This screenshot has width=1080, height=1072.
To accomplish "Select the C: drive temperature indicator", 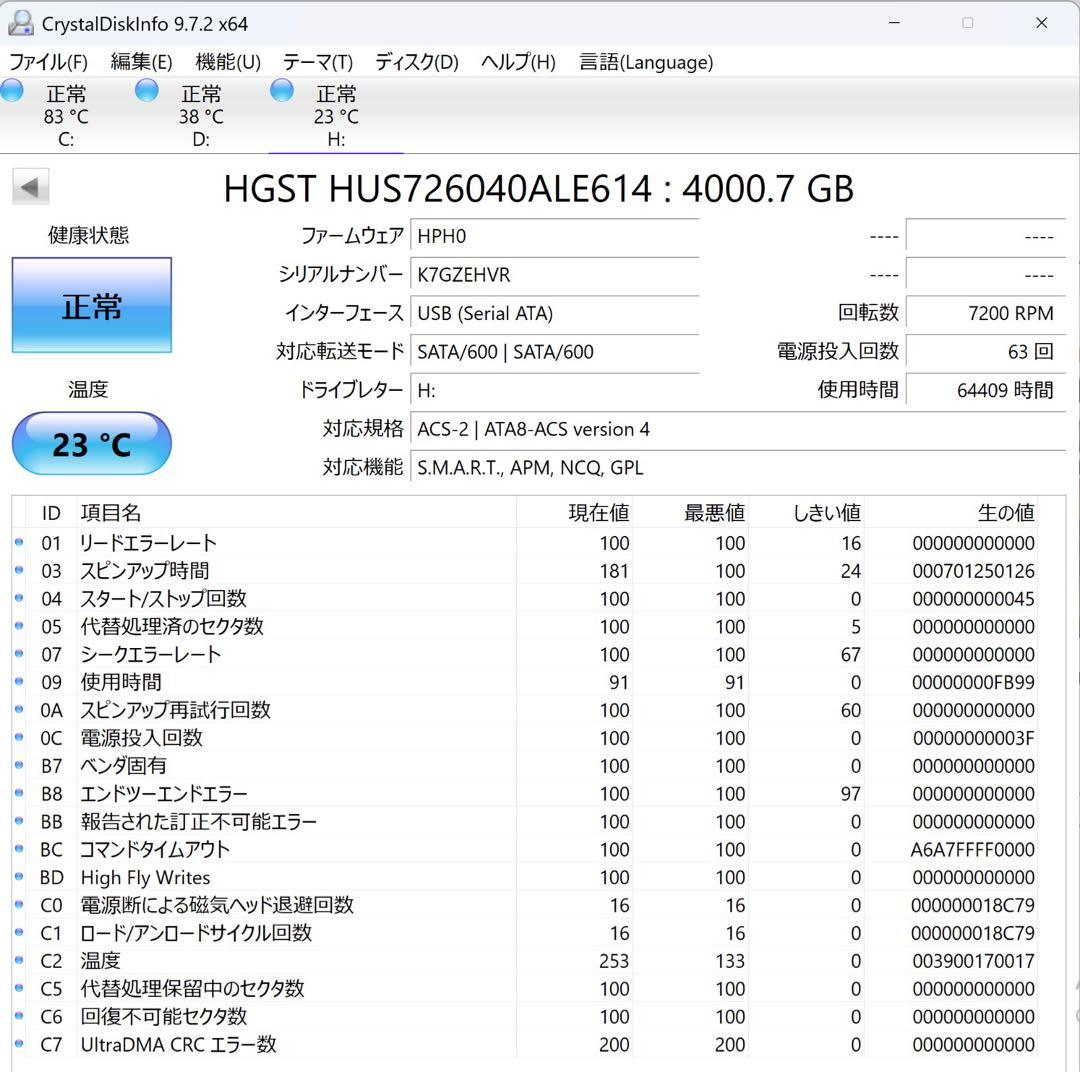I will pos(65,117).
